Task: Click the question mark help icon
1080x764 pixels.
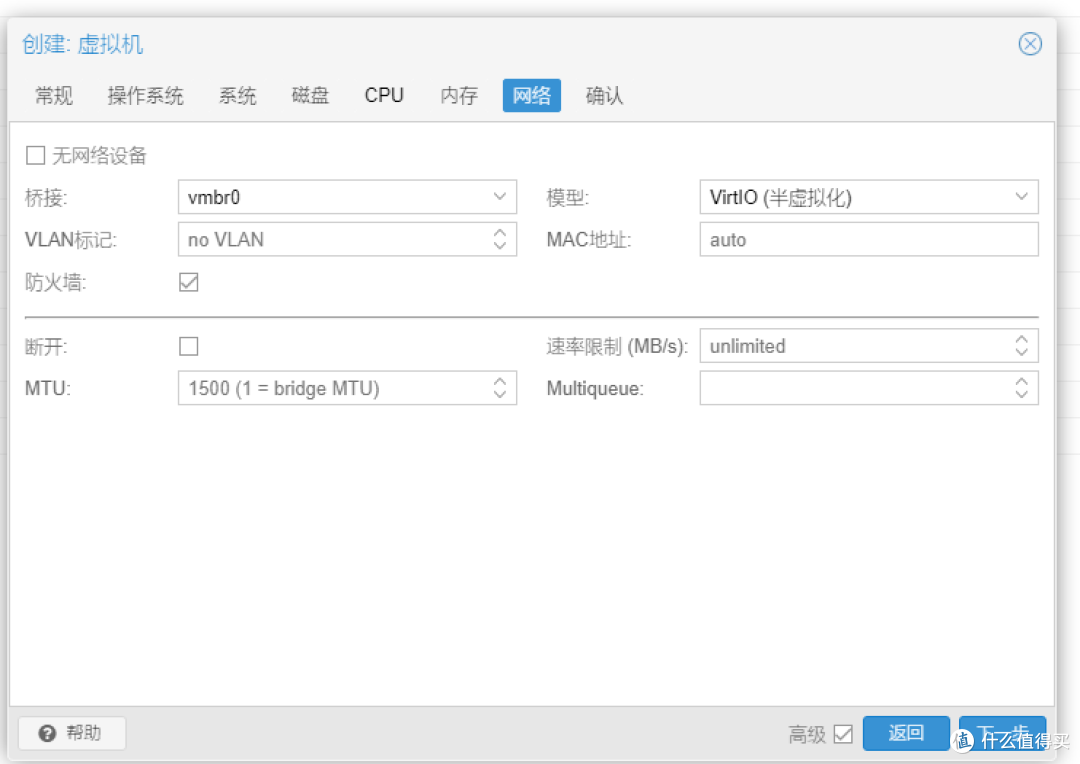Action: pyautogui.click(x=47, y=734)
